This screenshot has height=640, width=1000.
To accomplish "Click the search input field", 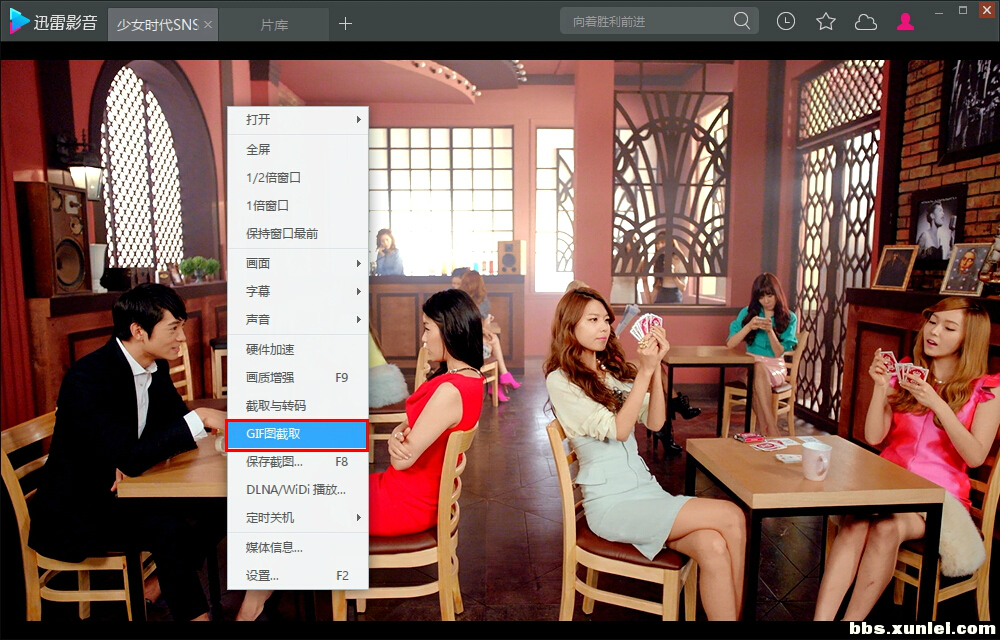I will (x=645, y=21).
